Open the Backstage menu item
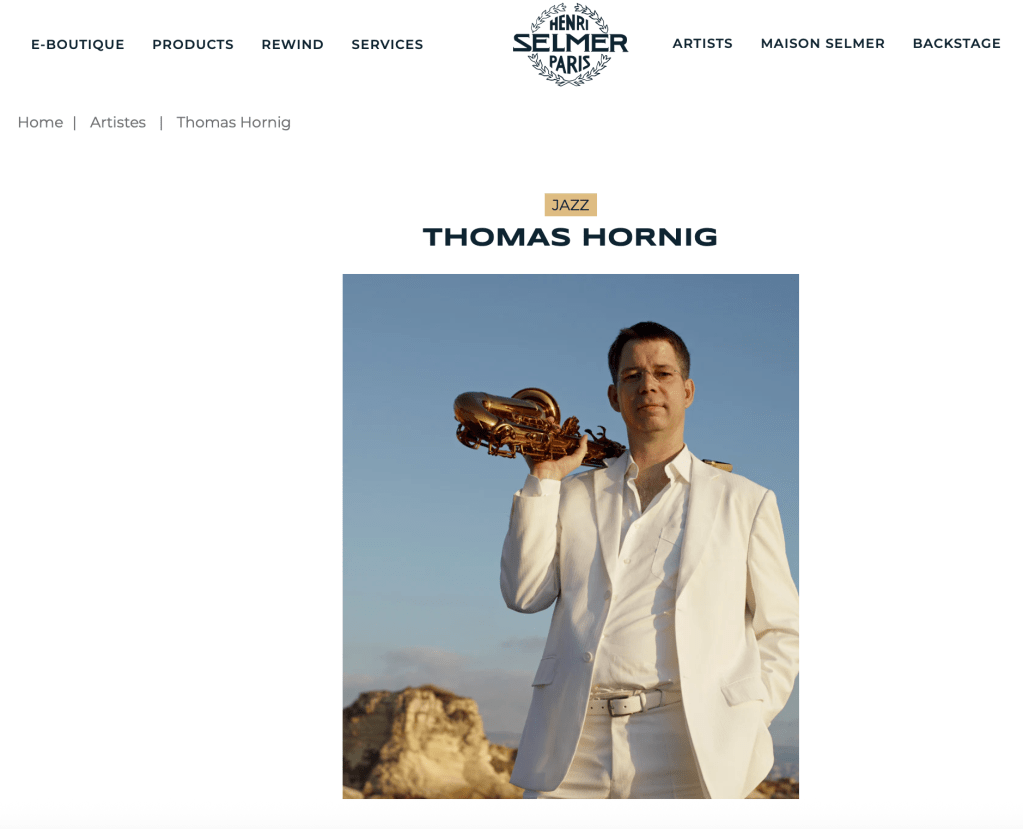This screenshot has width=1023, height=829. (956, 43)
